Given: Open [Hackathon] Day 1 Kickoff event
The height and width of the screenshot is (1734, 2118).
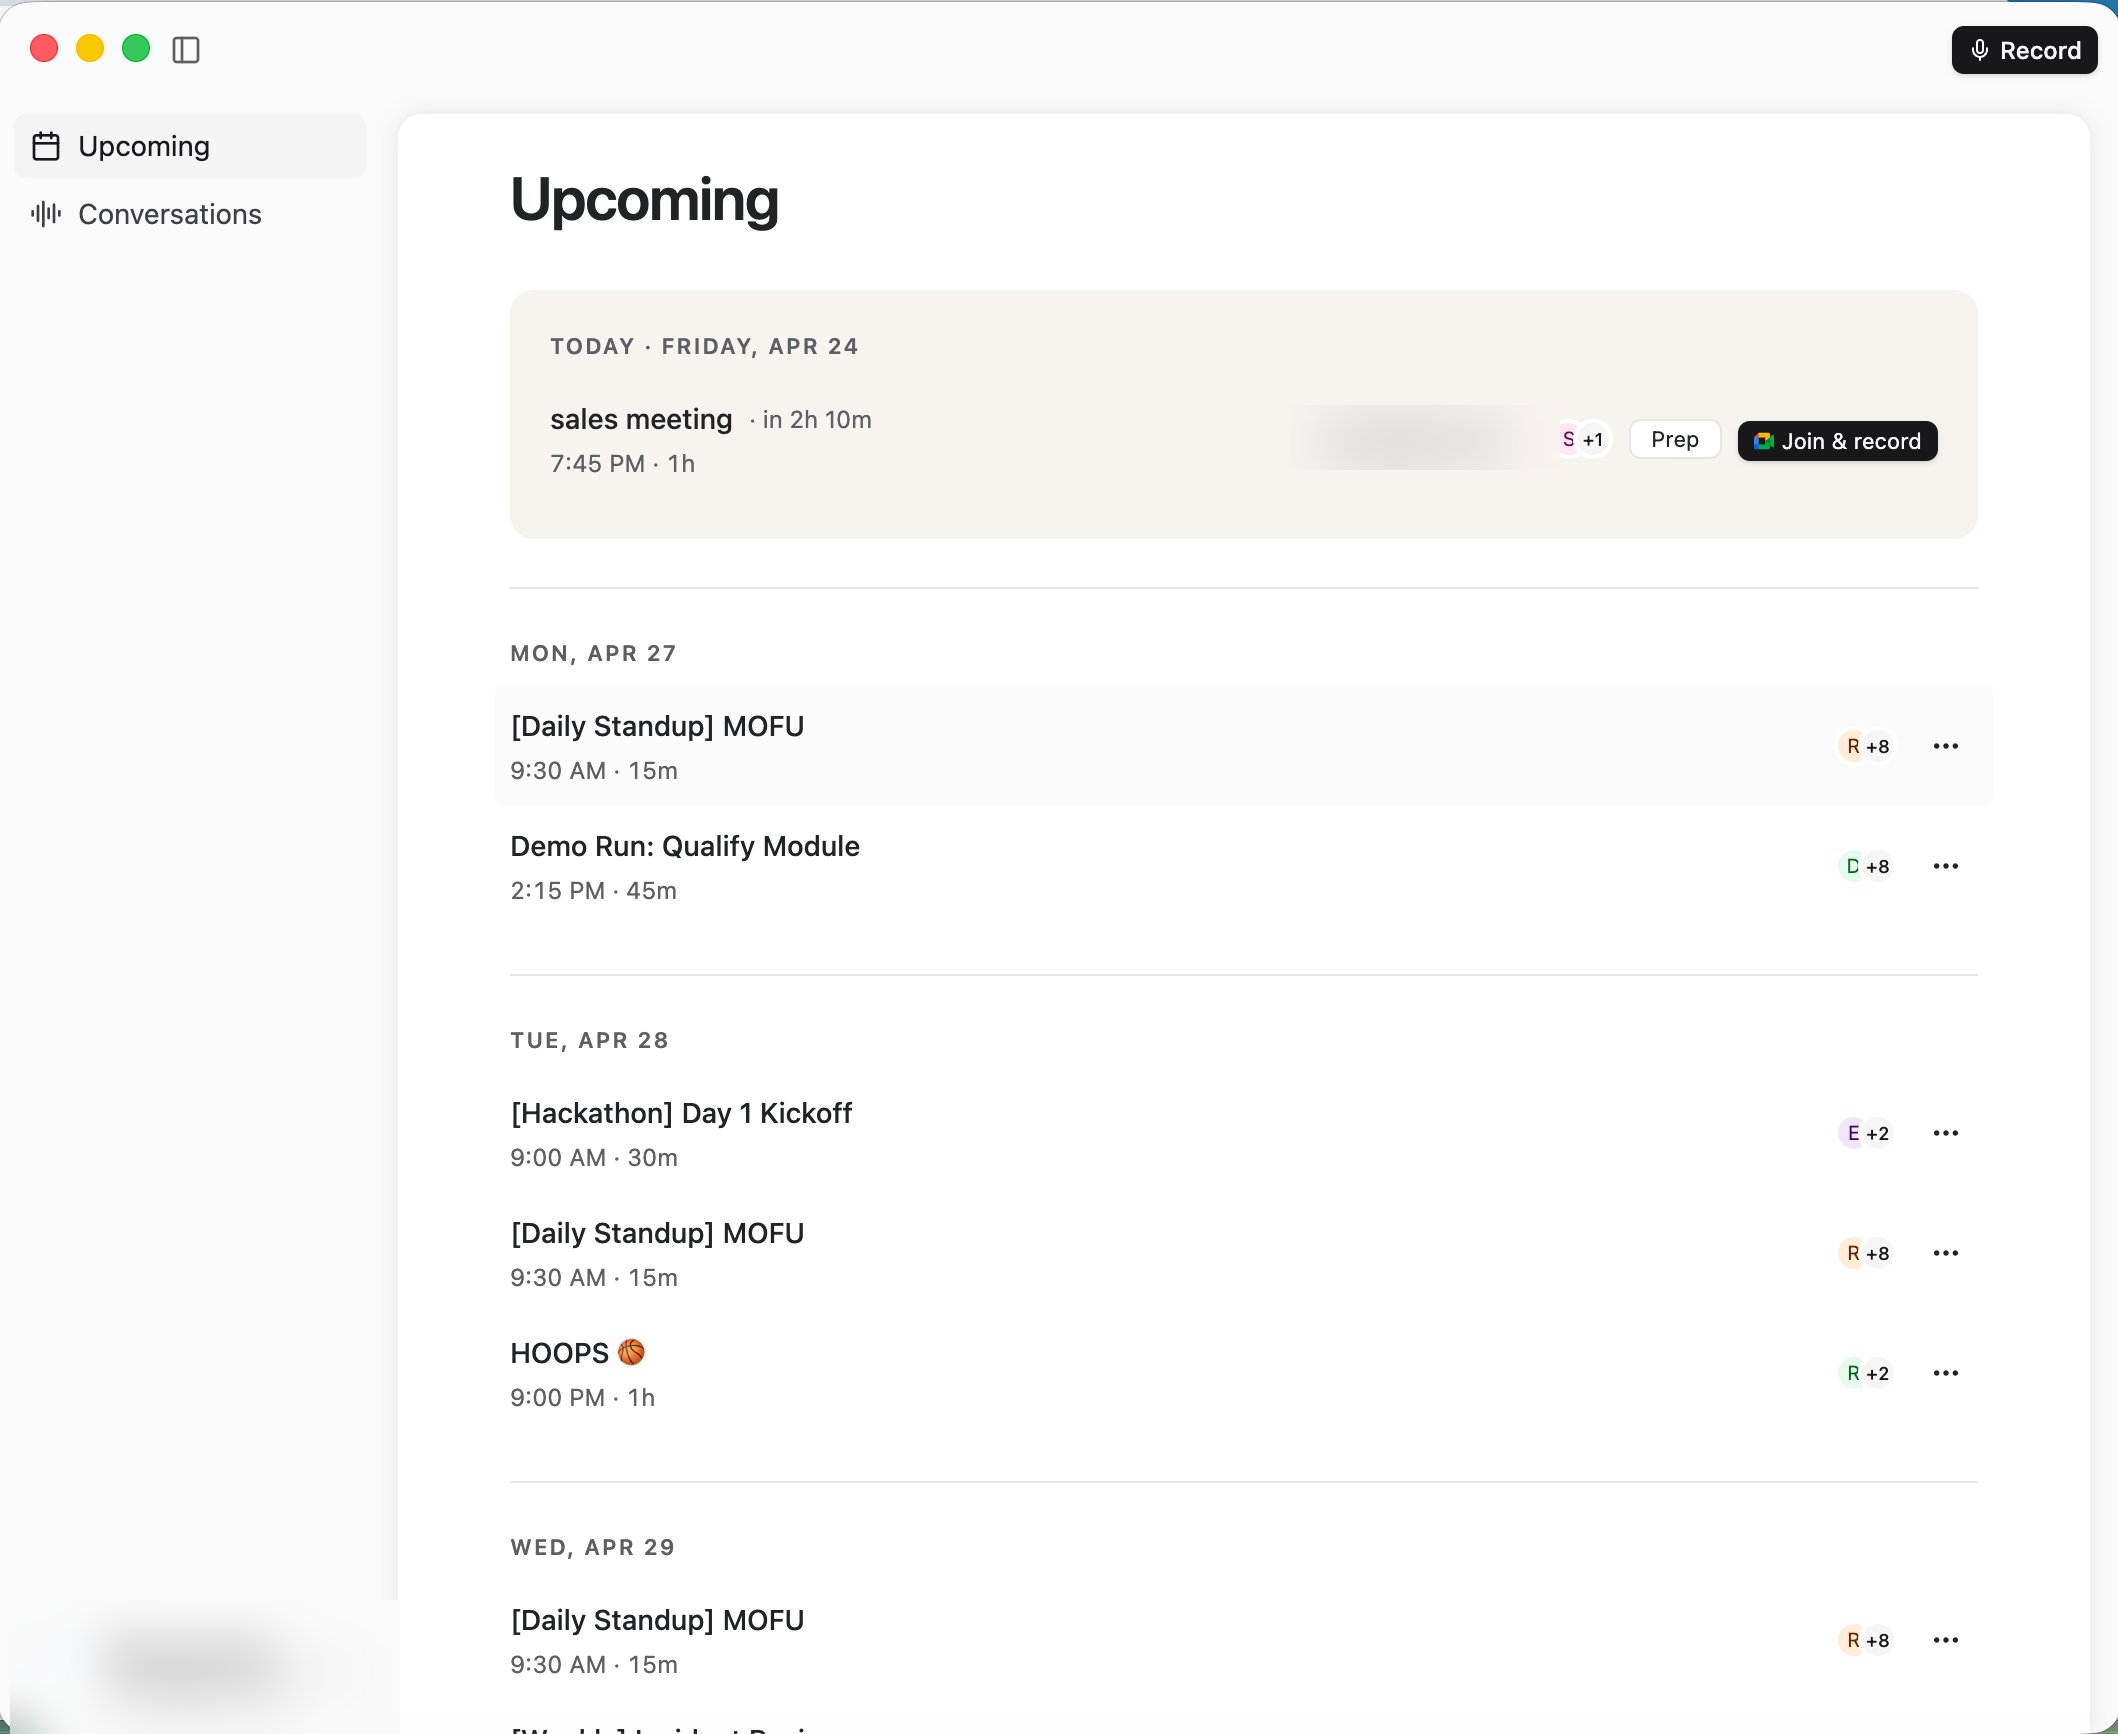Looking at the screenshot, I should [1243, 1133].
